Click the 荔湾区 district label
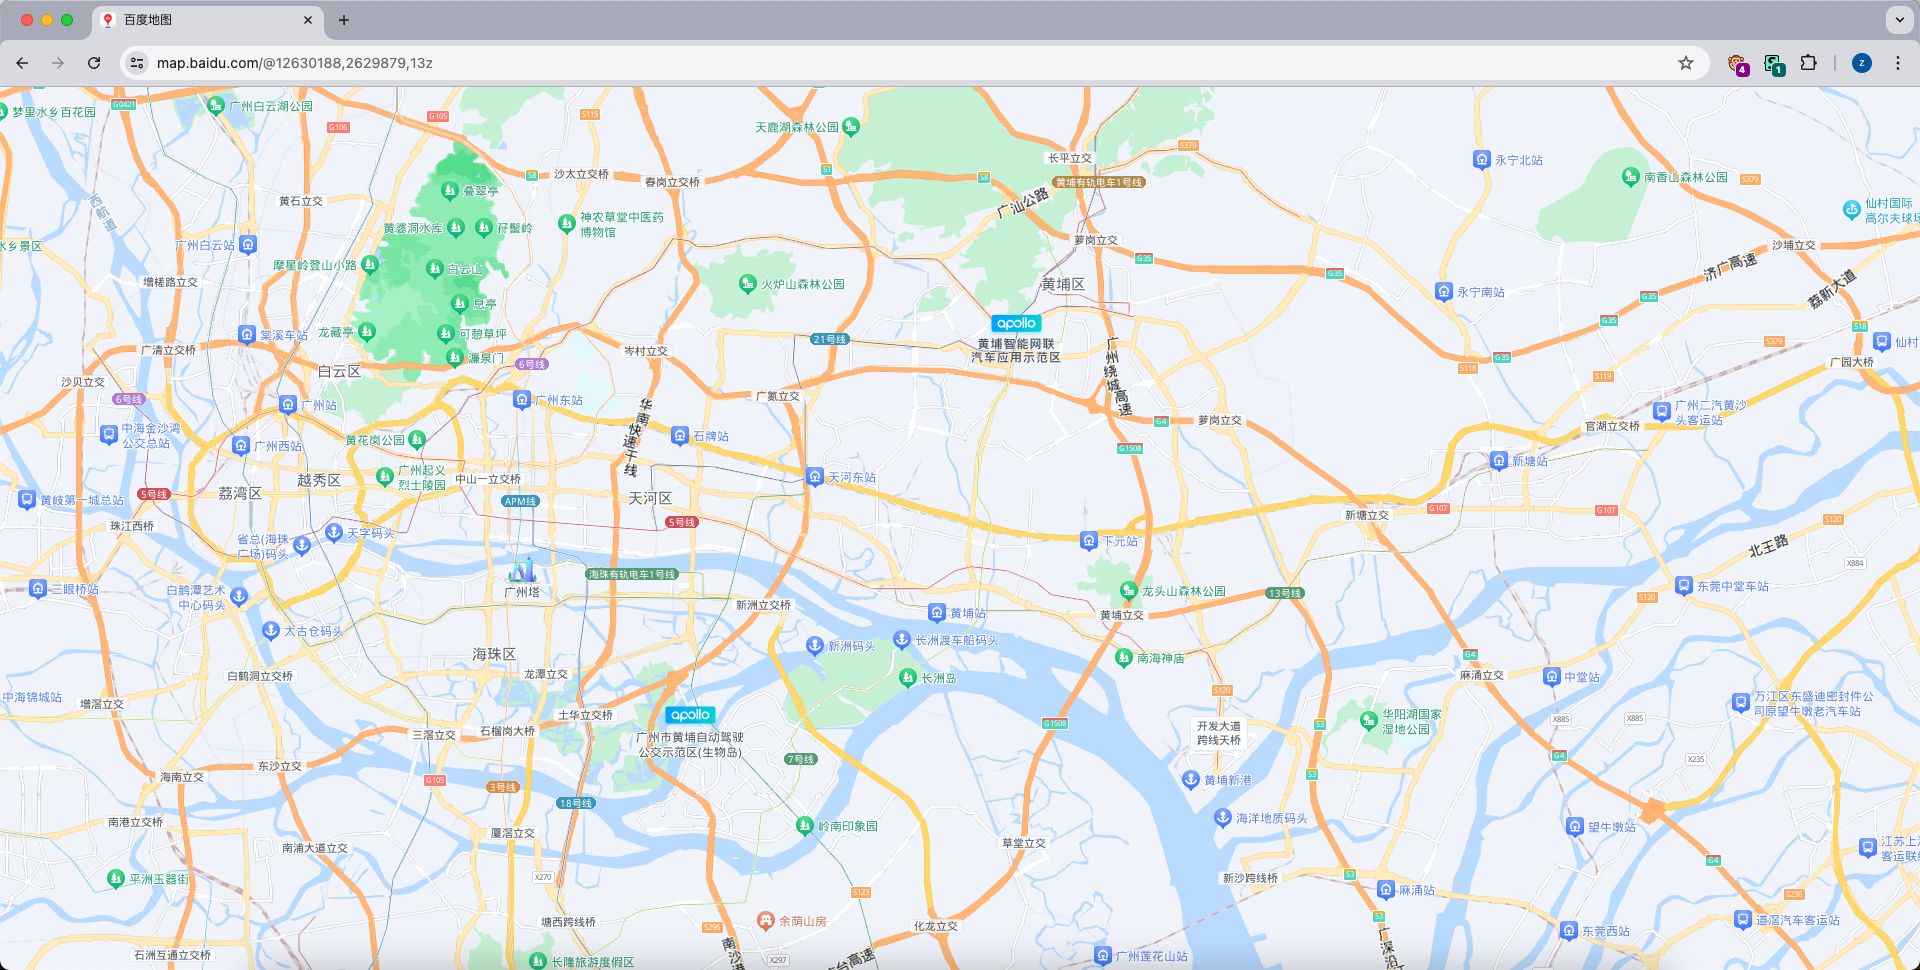 click(240, 493)
